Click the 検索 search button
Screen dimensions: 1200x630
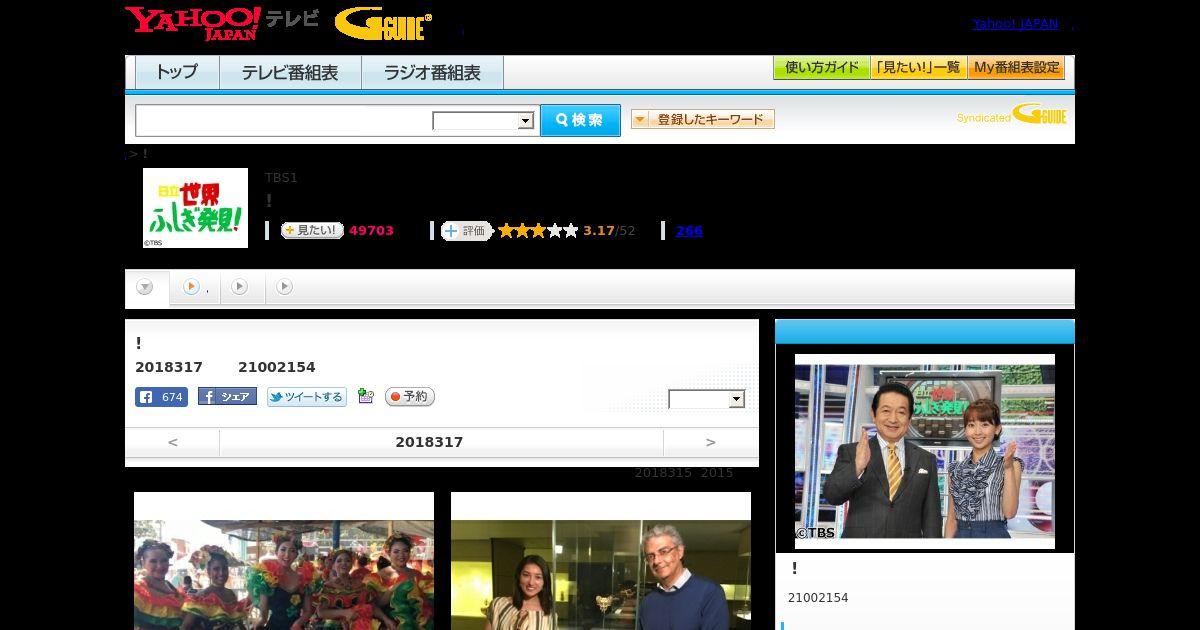coord(580,120)
